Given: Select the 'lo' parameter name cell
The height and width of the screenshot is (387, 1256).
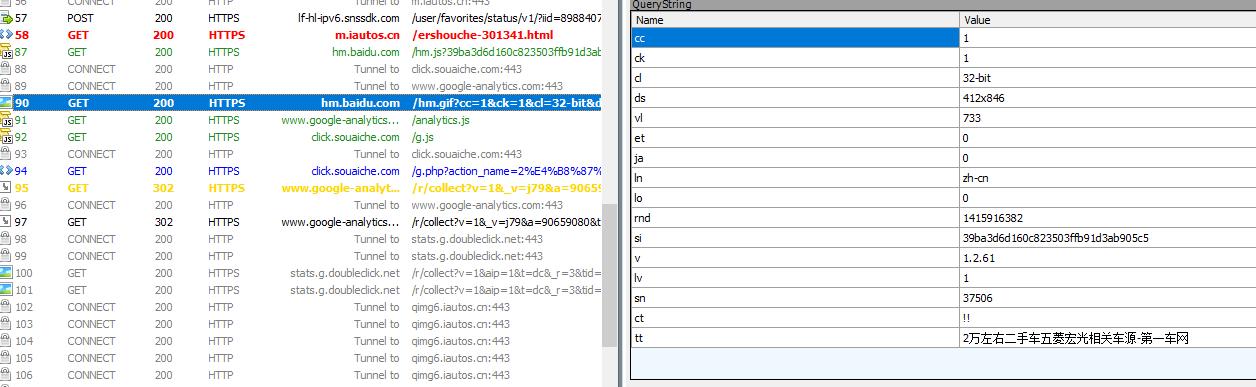Looking at the screenshot, I should pyautogui.click(x=795, y=198).
